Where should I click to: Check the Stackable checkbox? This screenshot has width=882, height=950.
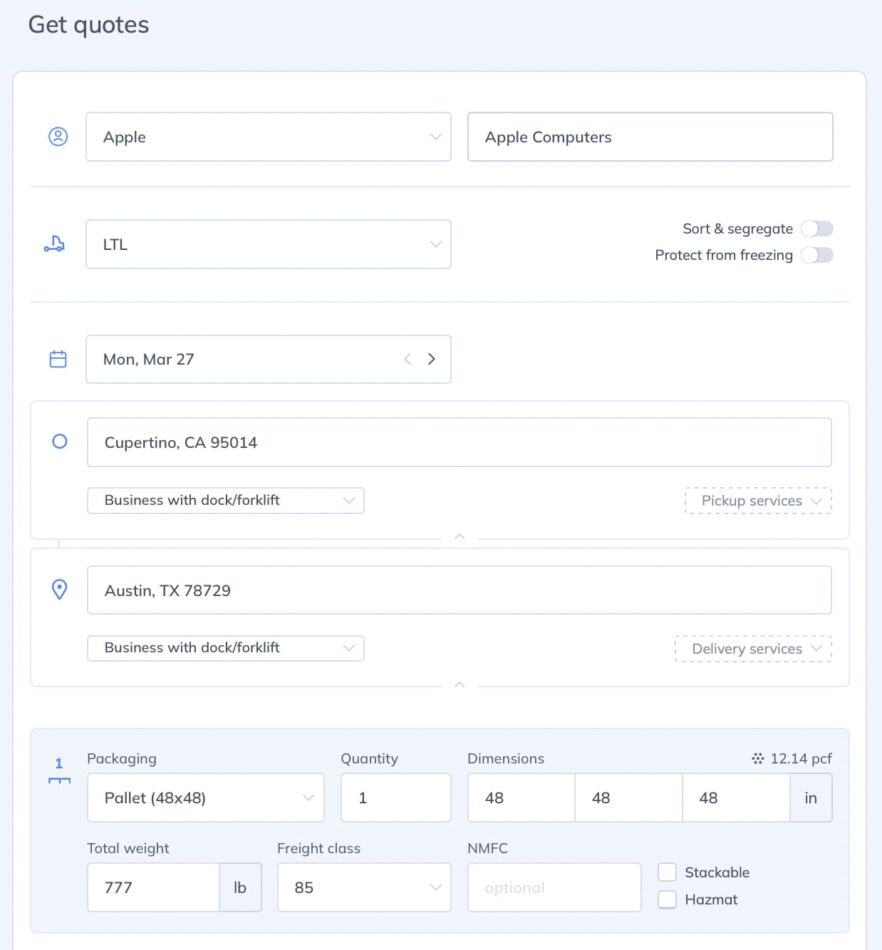pyautogui.click(x=667, y=872)
